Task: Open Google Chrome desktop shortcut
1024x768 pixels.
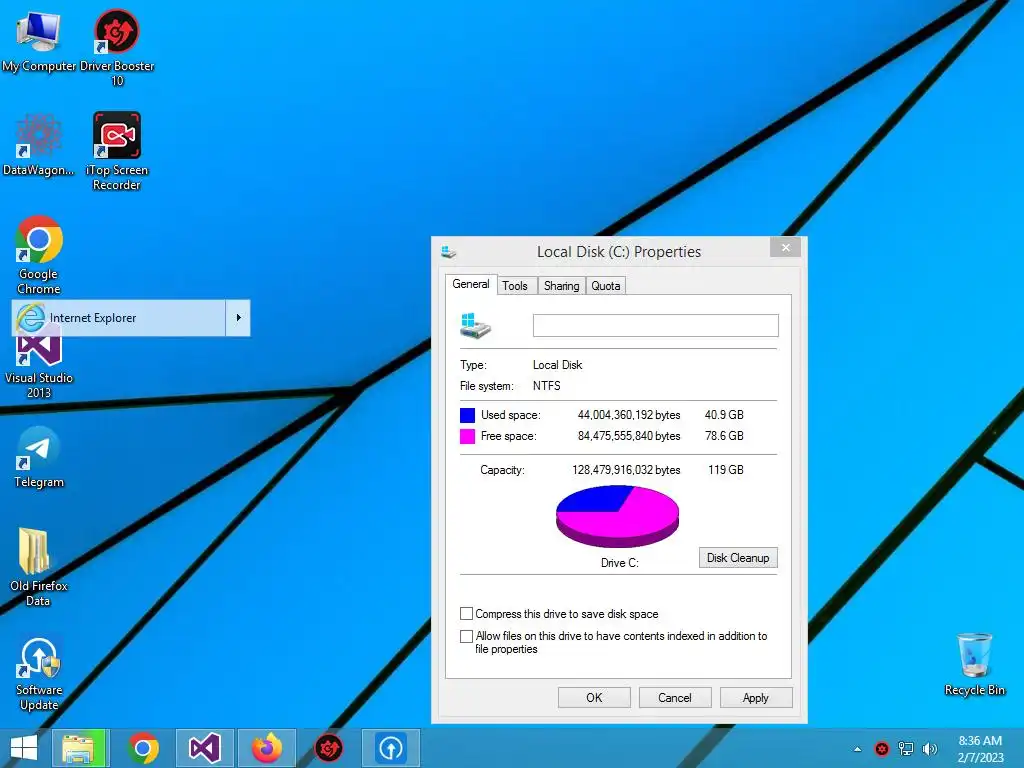Action: tap(39, 255)
